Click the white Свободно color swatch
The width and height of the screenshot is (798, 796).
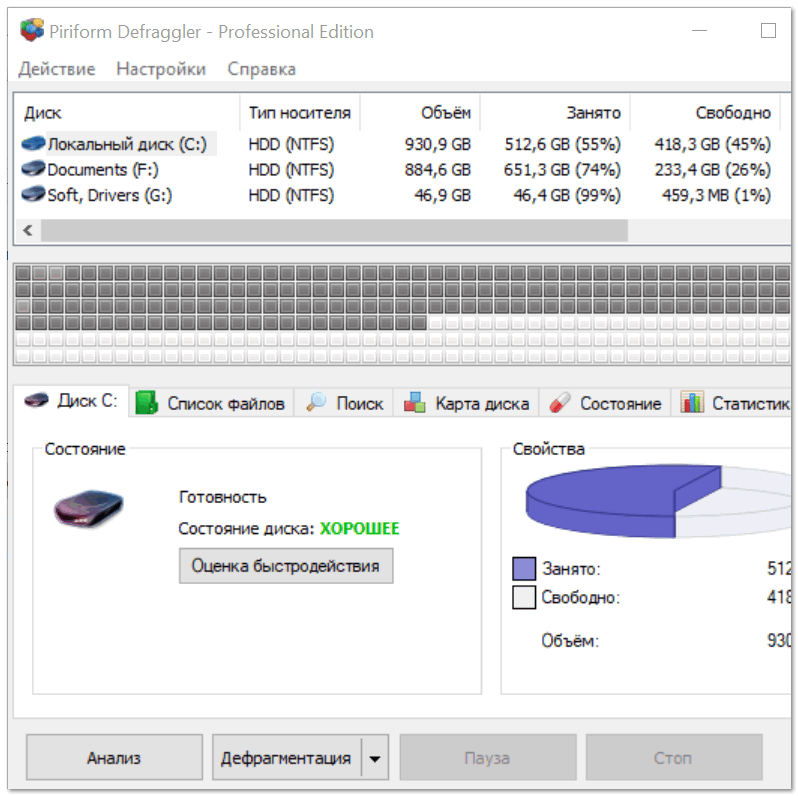[x=524, y=597]
